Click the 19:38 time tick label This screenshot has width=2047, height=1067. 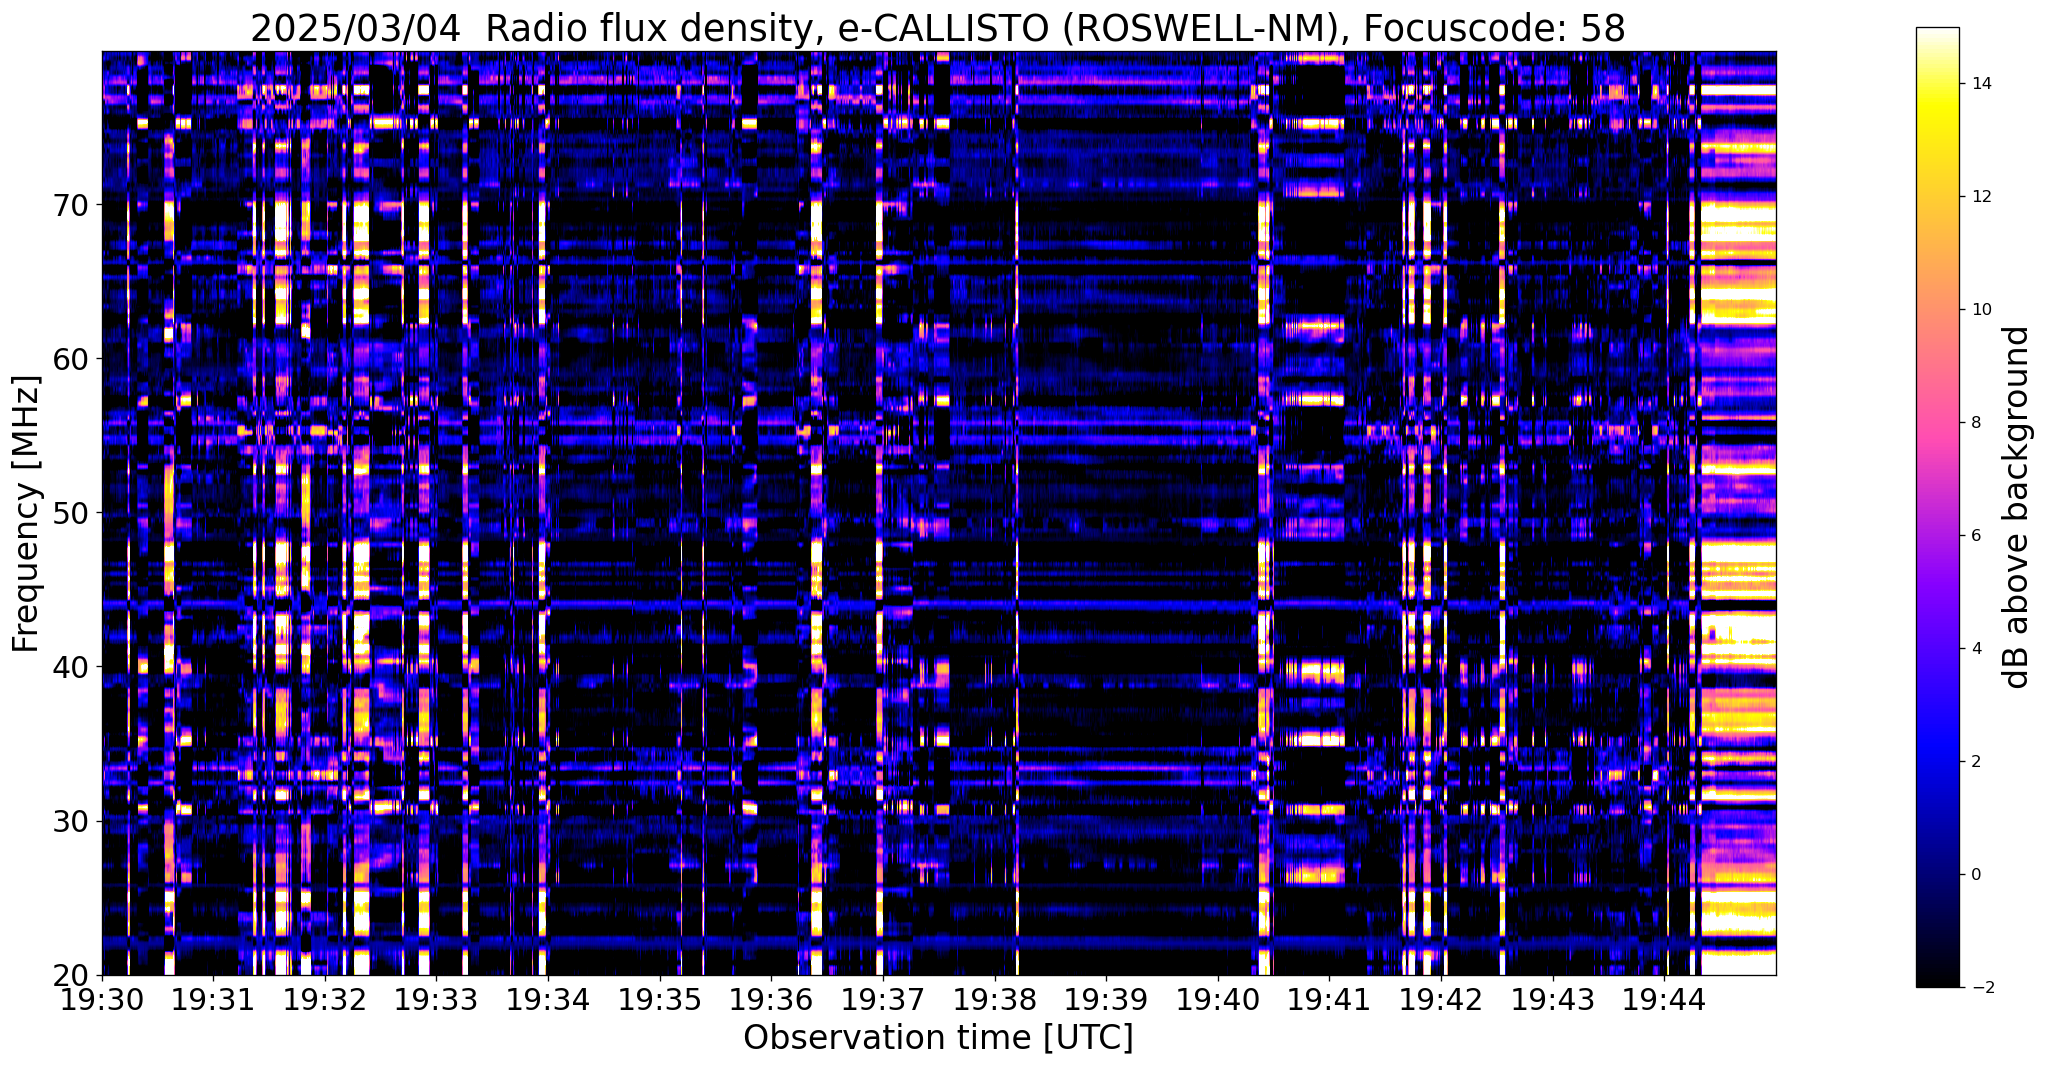[x=993, y=999]
